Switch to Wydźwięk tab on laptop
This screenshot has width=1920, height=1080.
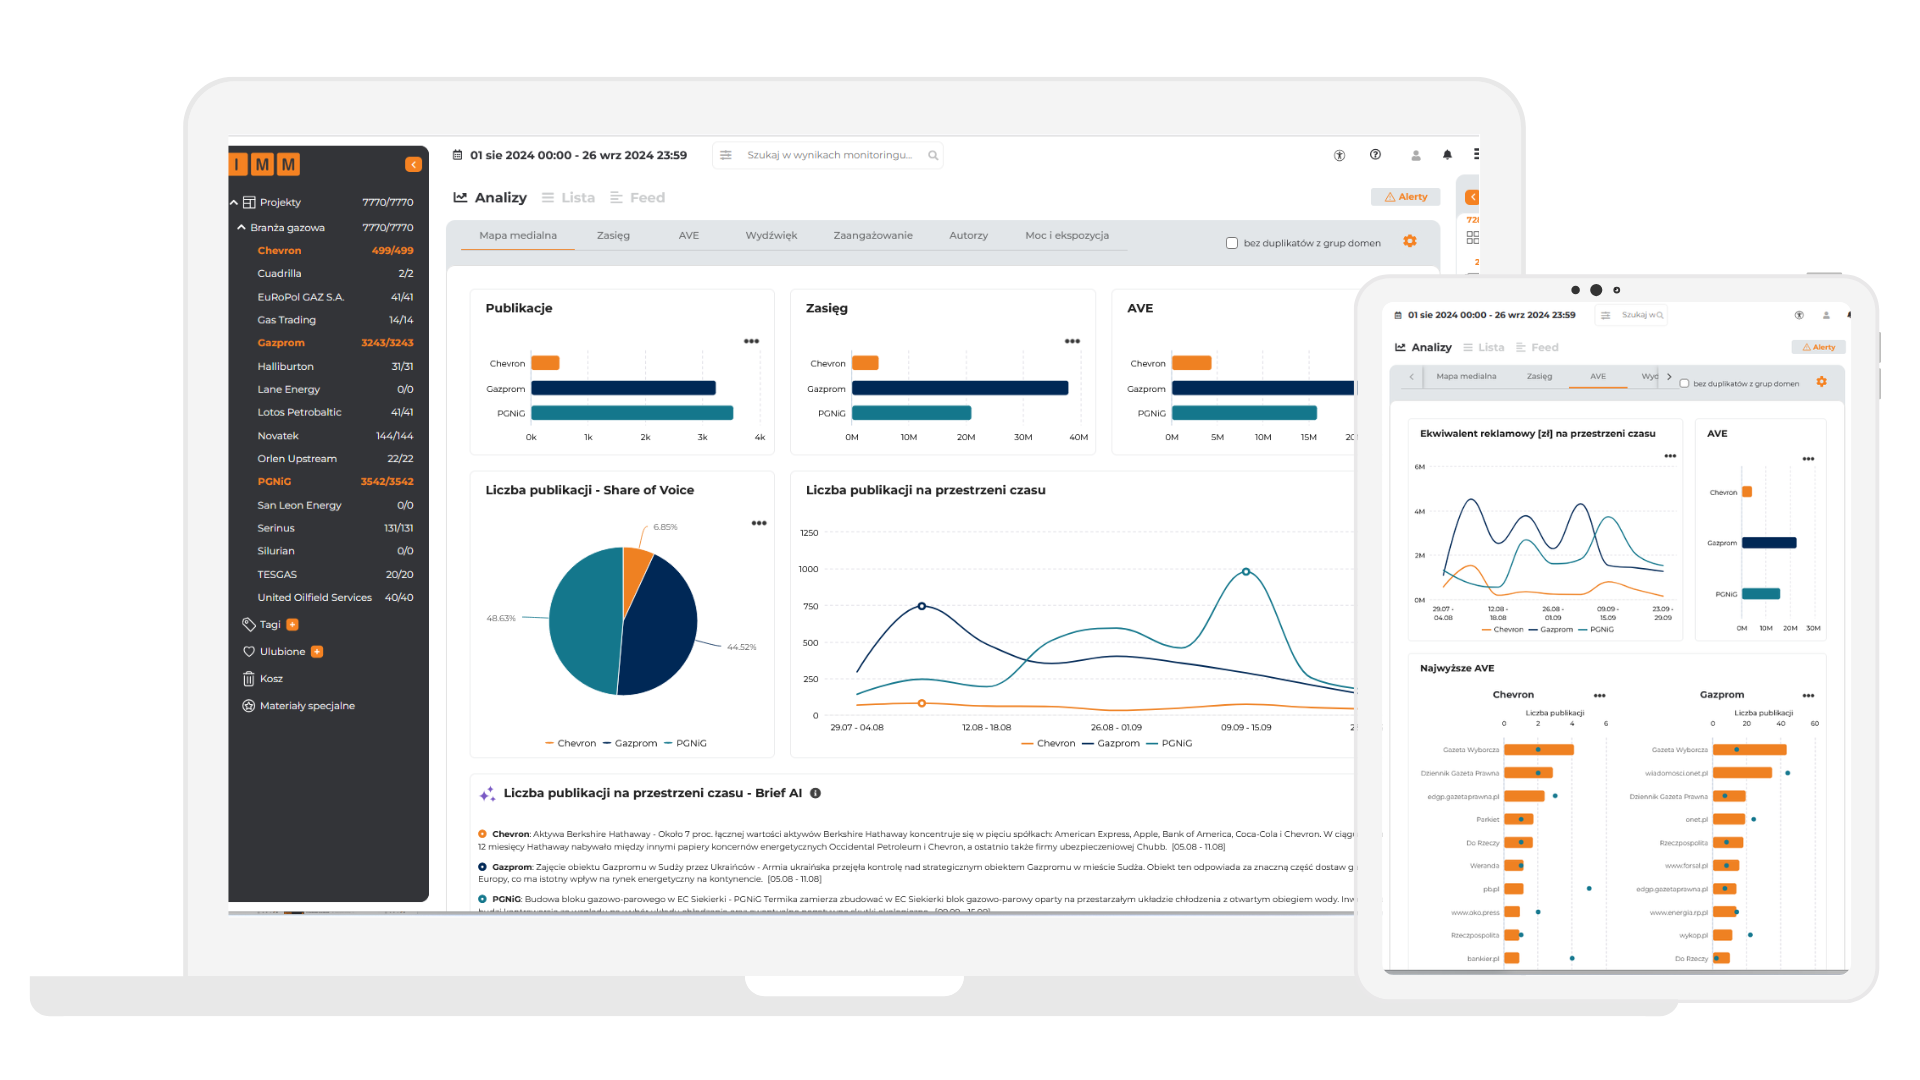point(771,236)
